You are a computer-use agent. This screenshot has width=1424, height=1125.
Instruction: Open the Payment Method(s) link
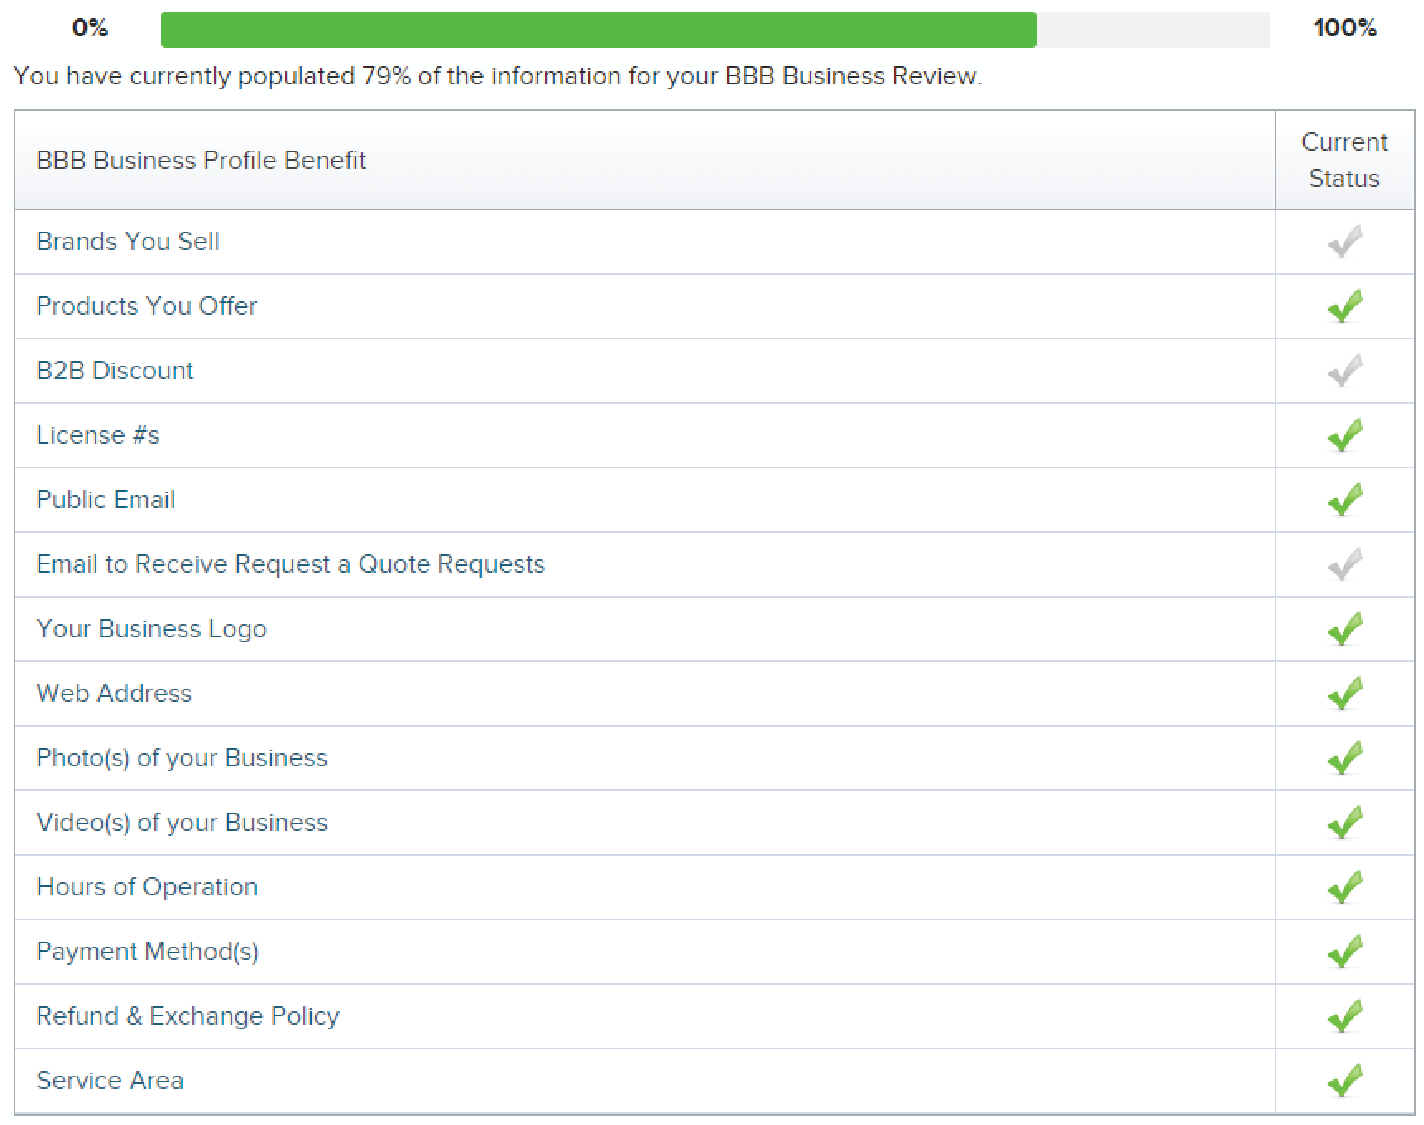pos(148,952)
